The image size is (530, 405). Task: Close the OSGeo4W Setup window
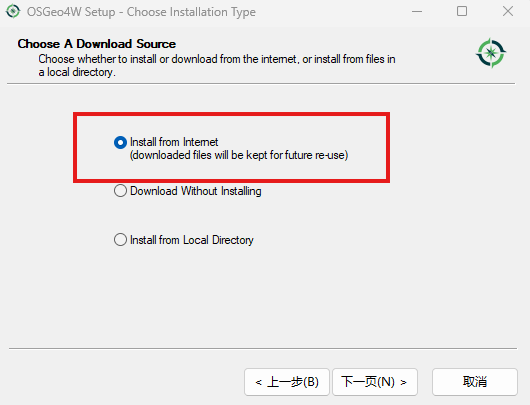pos(508,11)
